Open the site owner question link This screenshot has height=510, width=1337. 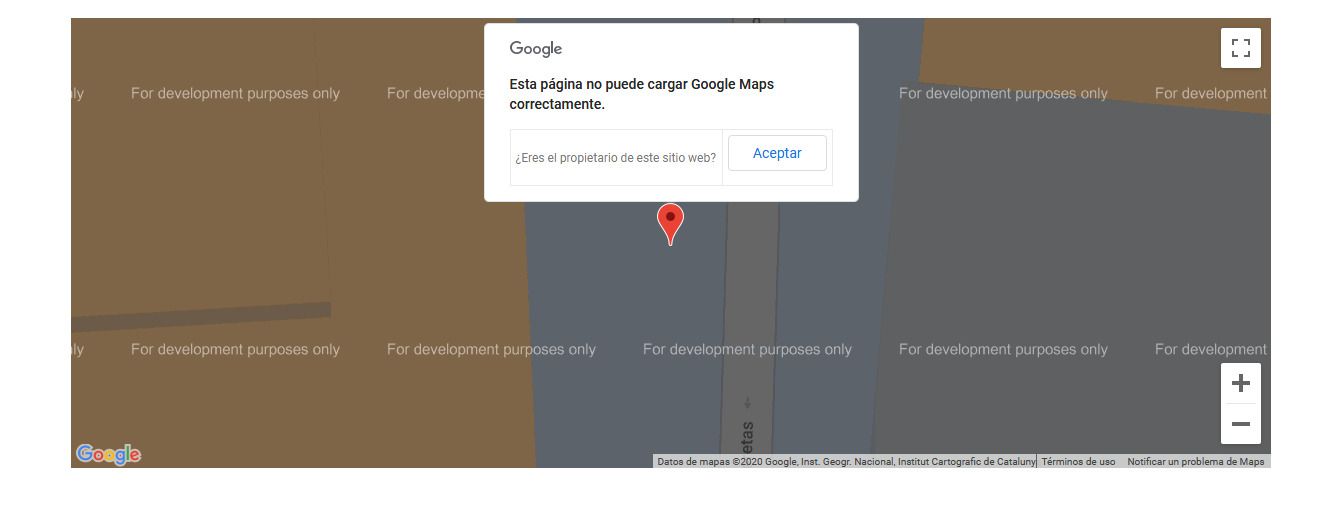point(615,158)
